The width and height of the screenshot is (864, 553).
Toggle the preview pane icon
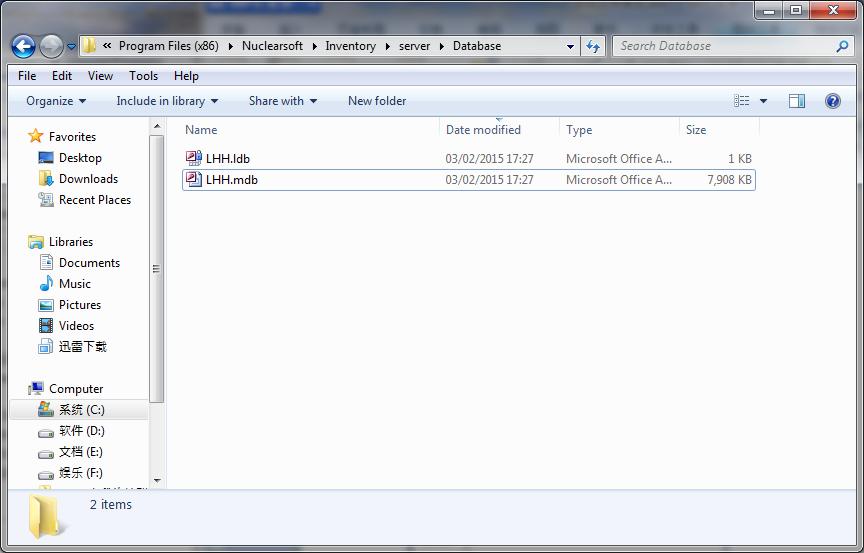point(797,101)
